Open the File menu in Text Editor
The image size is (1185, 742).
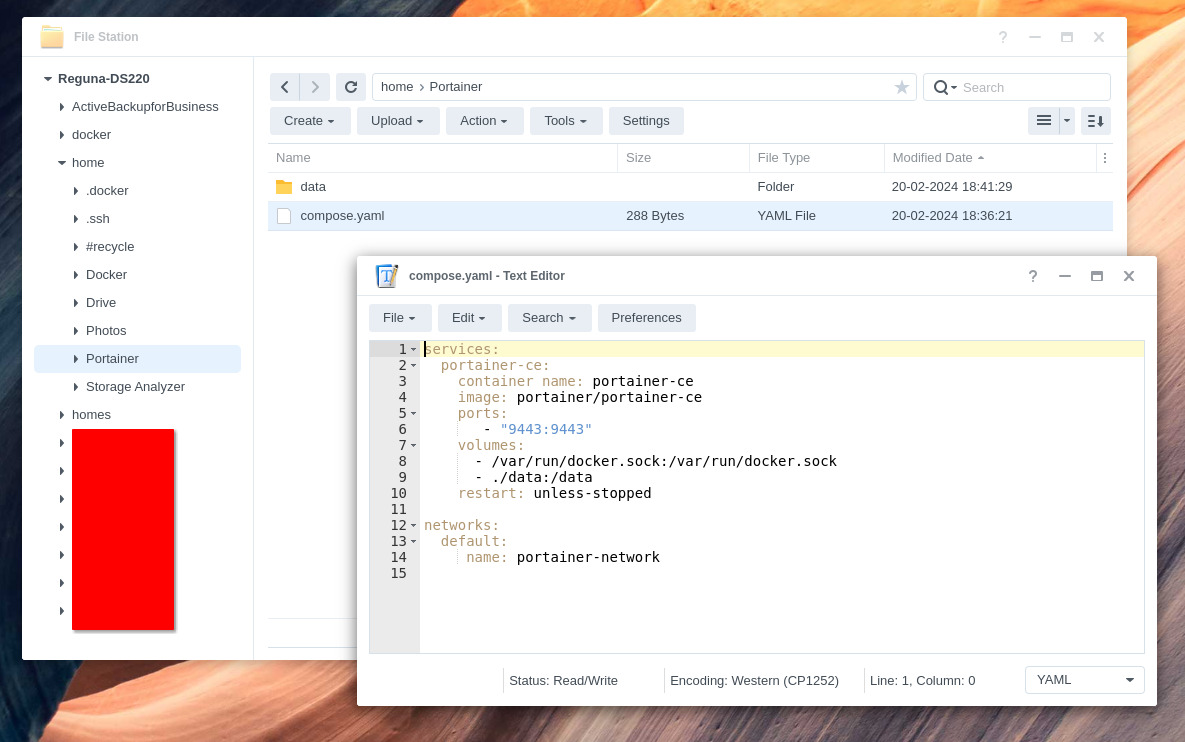click(x=399, y=318)
